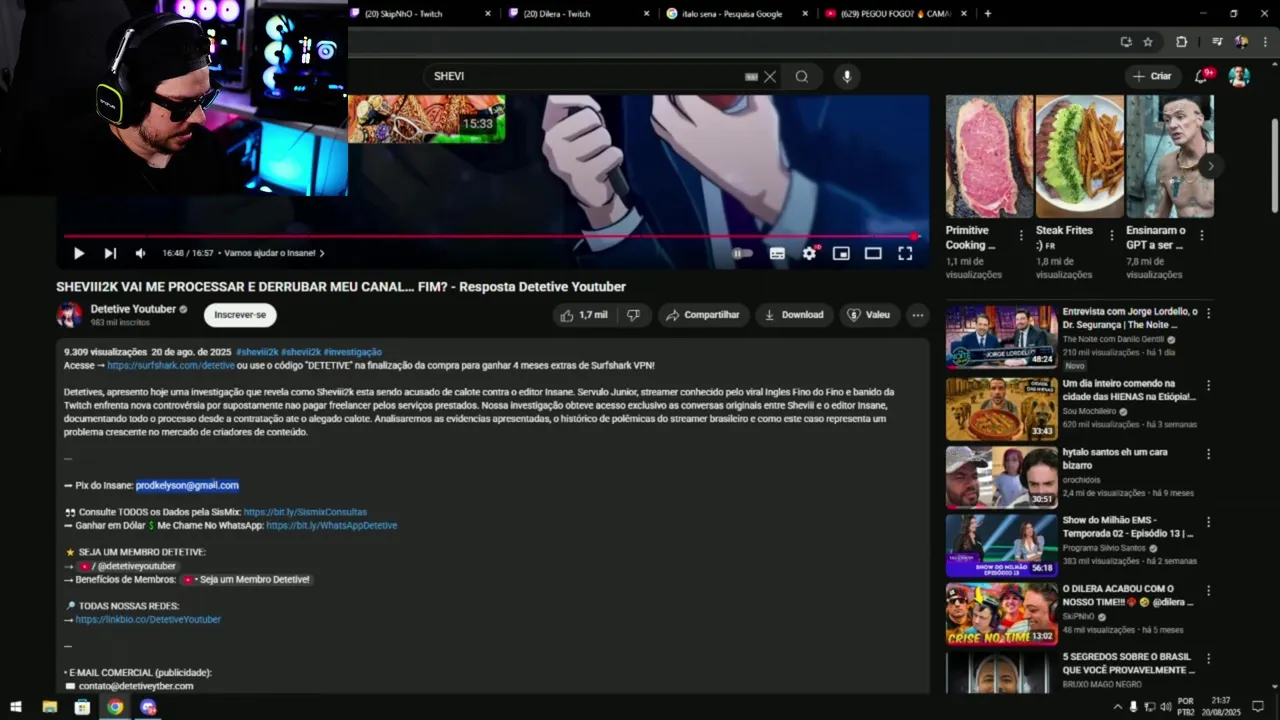Toggle subtitles in the player
Image resolution: width=1280 pixels, height=720 pixels.
click(777, 254)
